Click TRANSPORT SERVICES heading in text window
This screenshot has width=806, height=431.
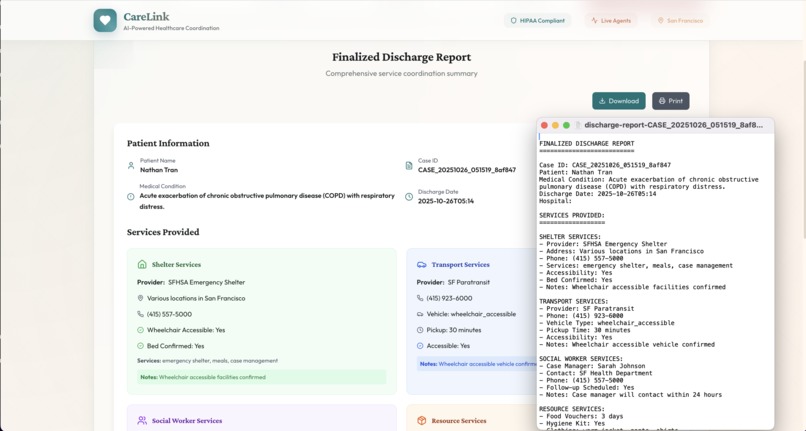pos(574,301)
